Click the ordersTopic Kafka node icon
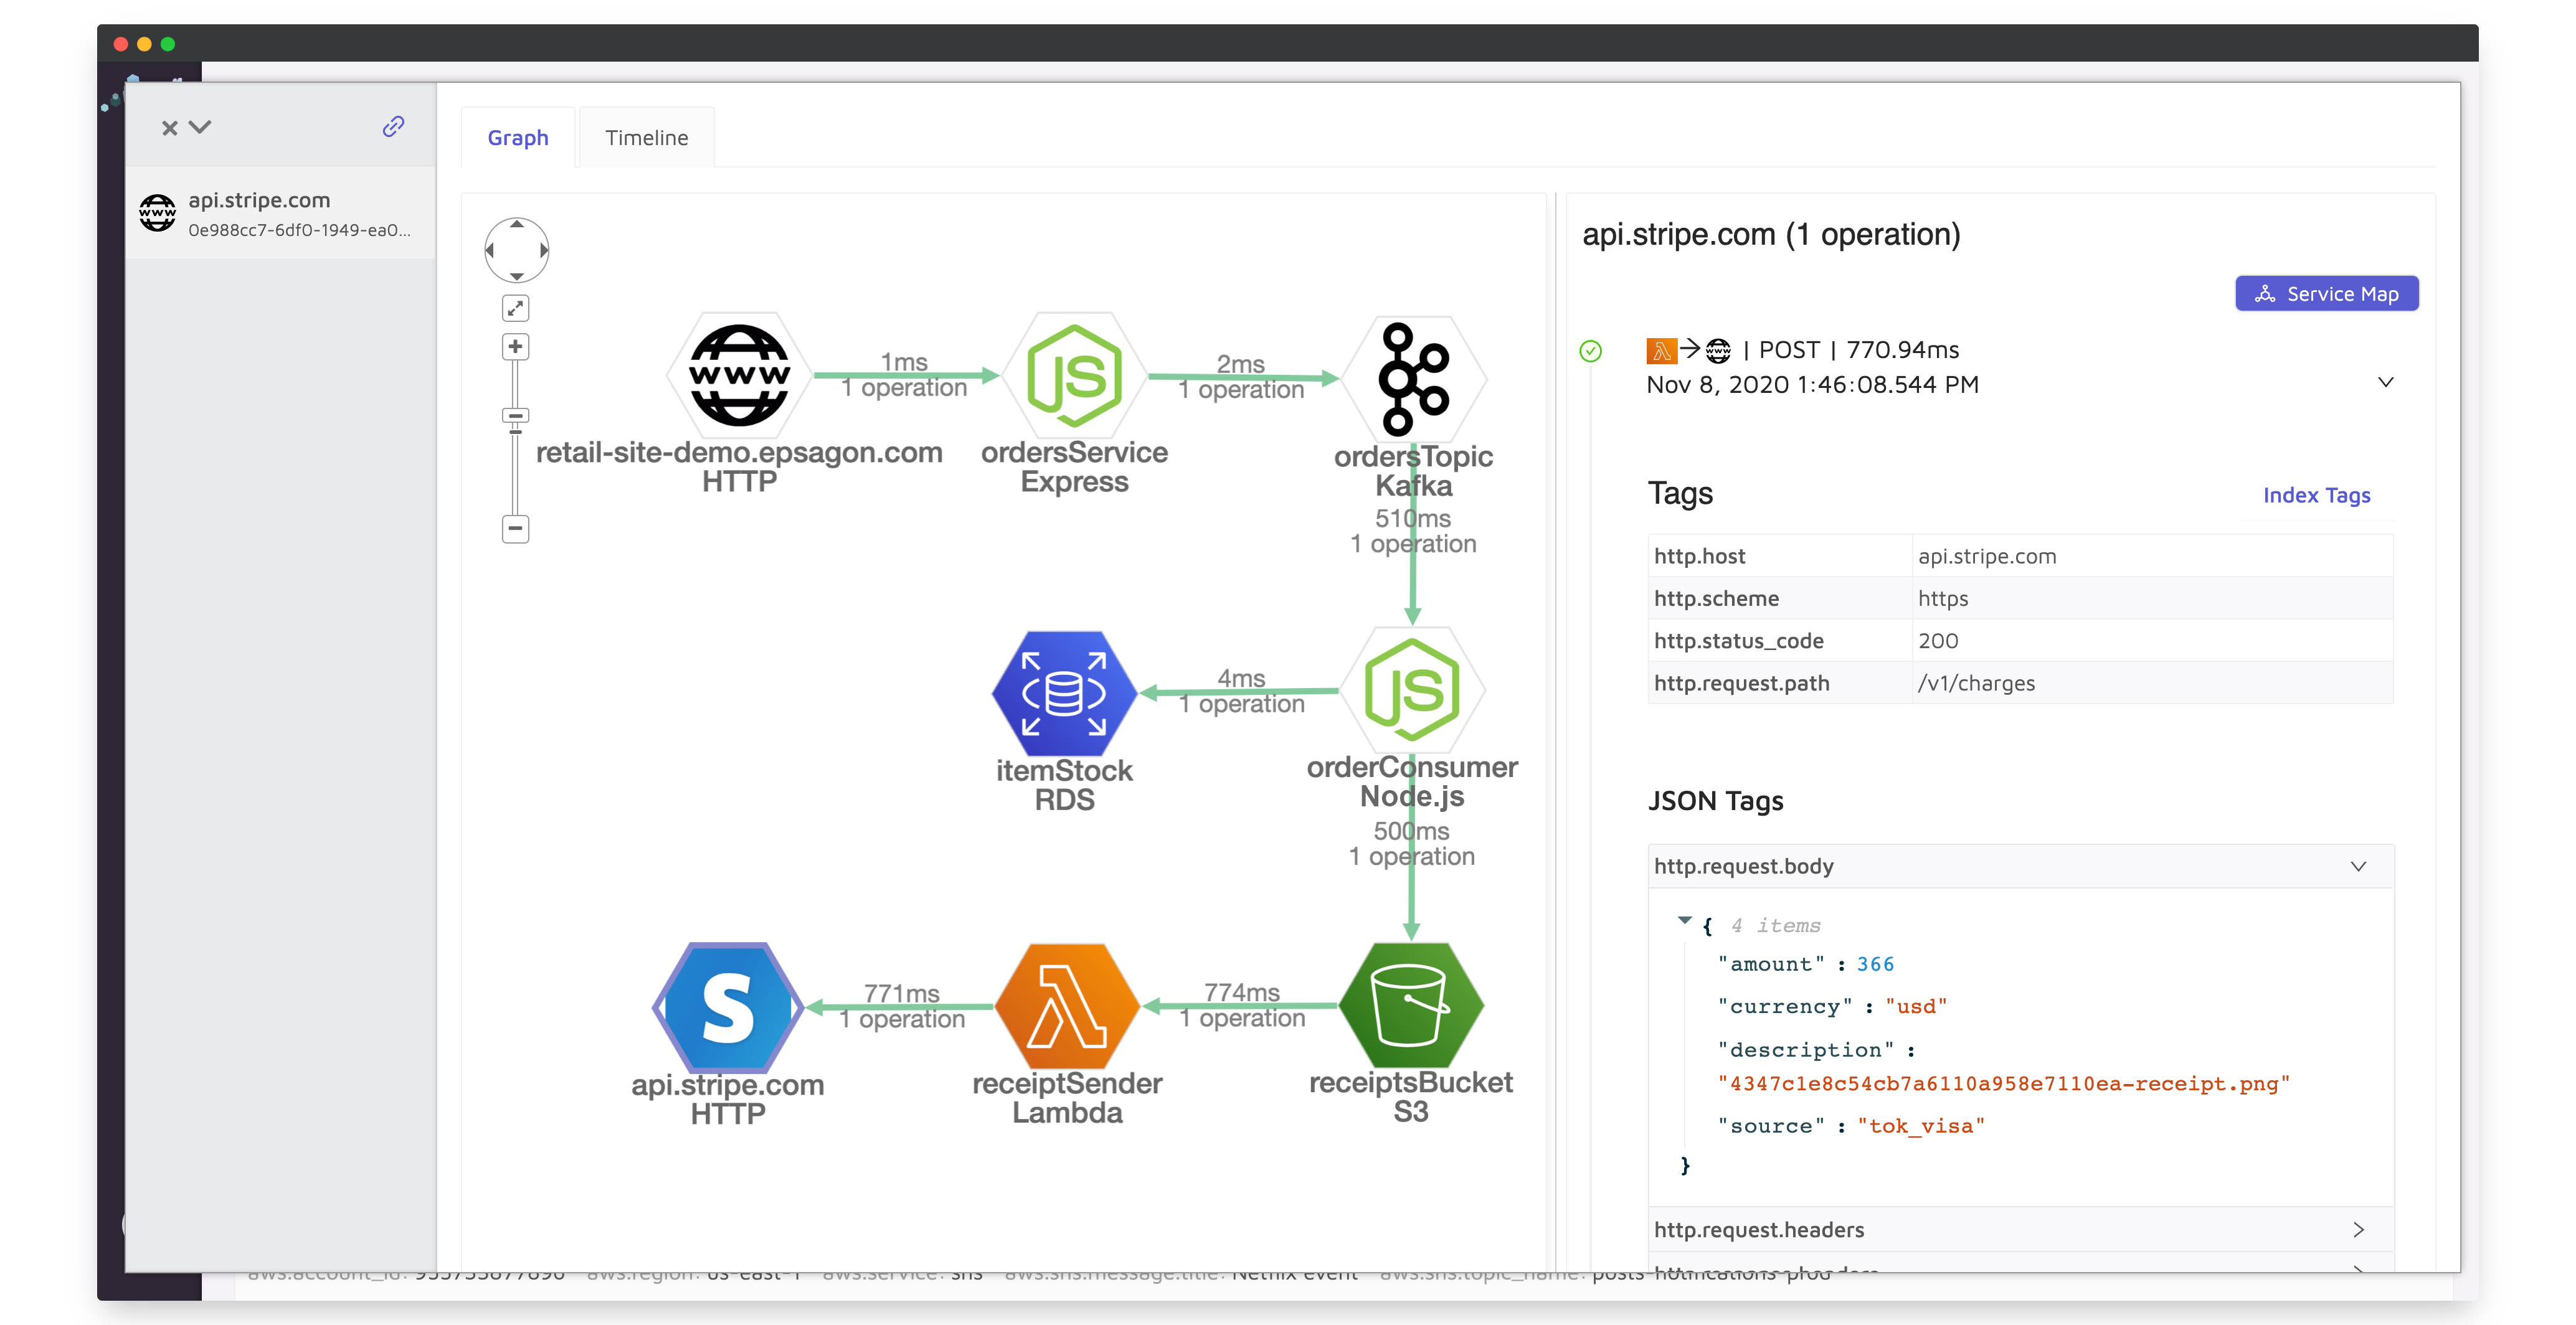The image size is (2576, 1325). [x=1413, y=378]
